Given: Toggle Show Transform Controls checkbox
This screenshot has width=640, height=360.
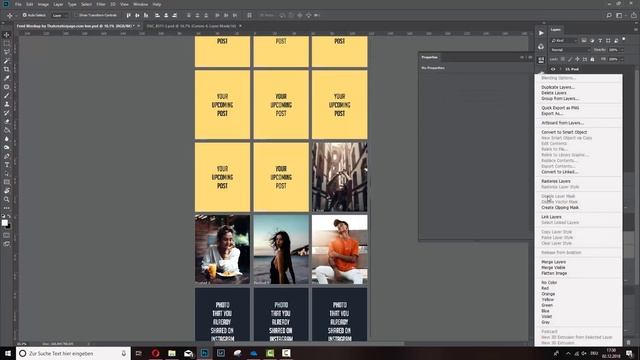Looking at the screenshot, I should (x=76, y=15).
